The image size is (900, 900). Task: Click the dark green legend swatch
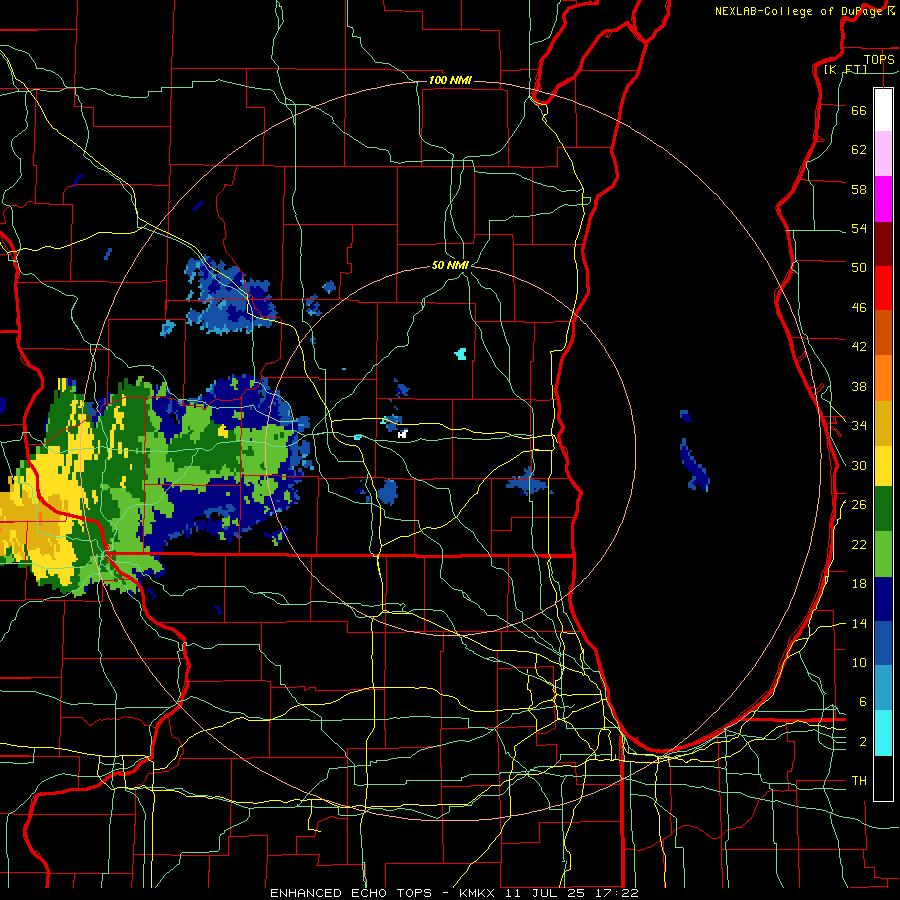coord(883,509)
